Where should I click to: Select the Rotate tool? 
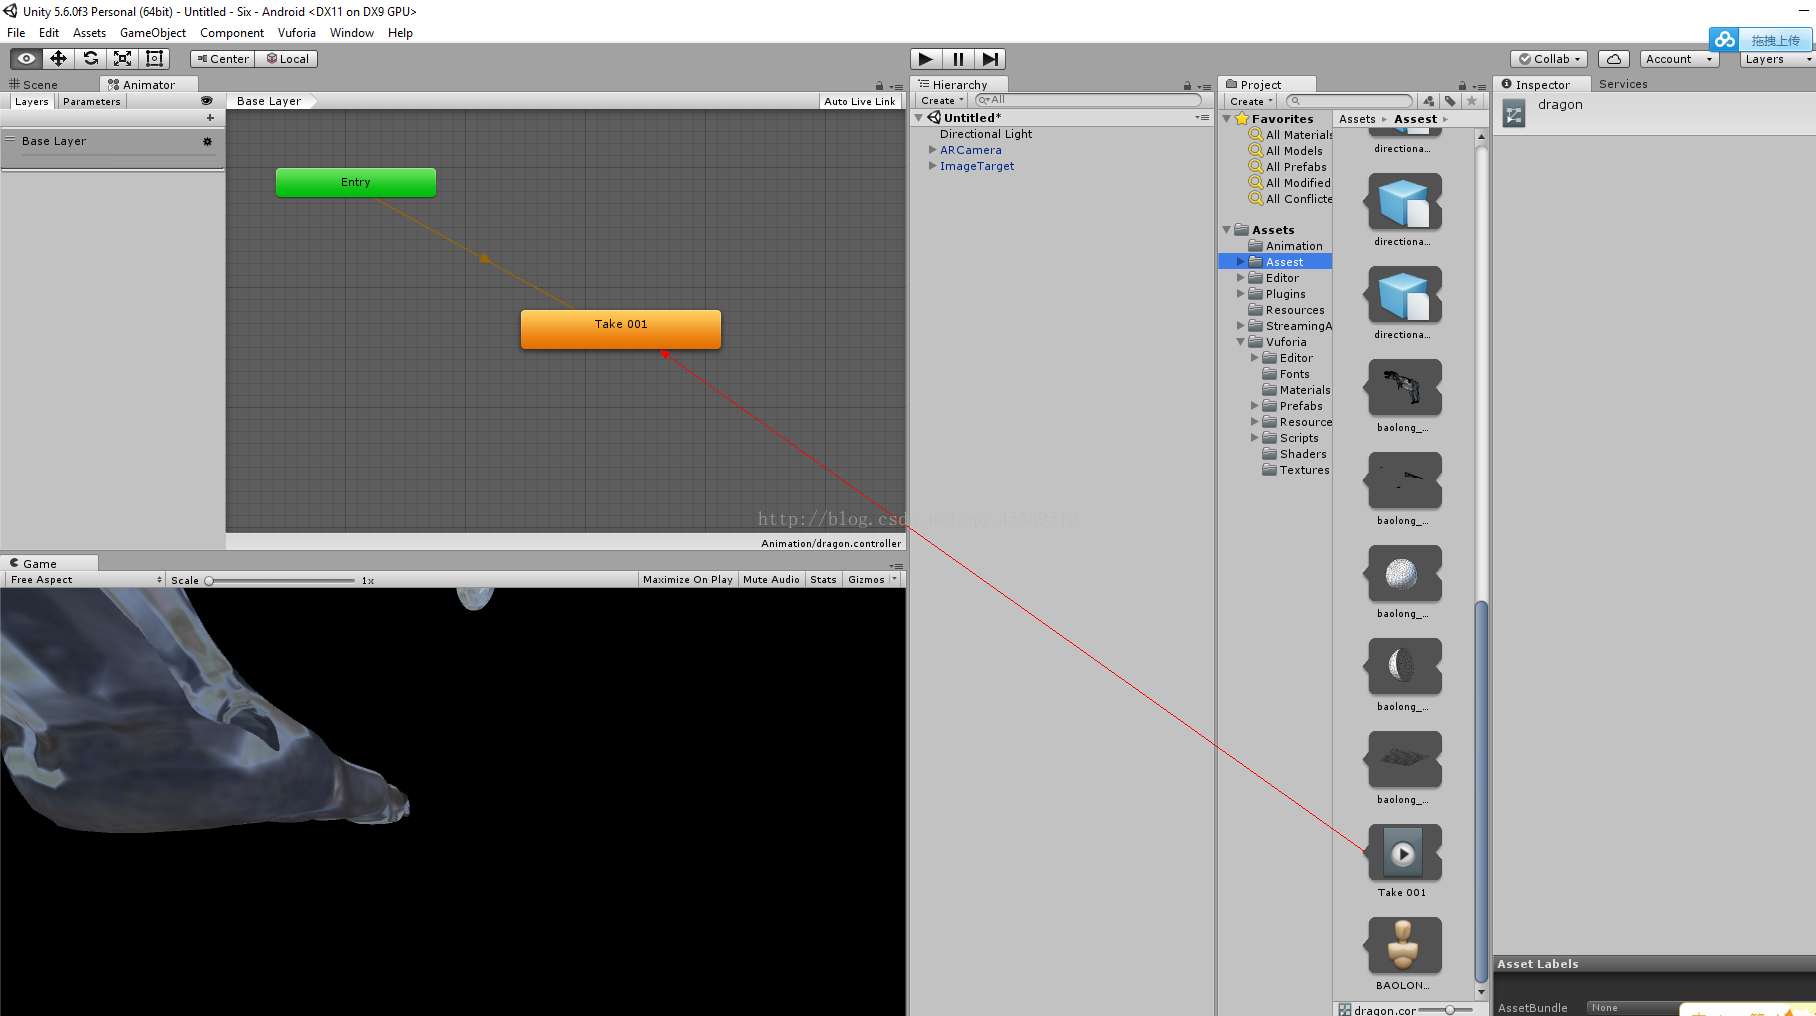click(x=90, y=59)
